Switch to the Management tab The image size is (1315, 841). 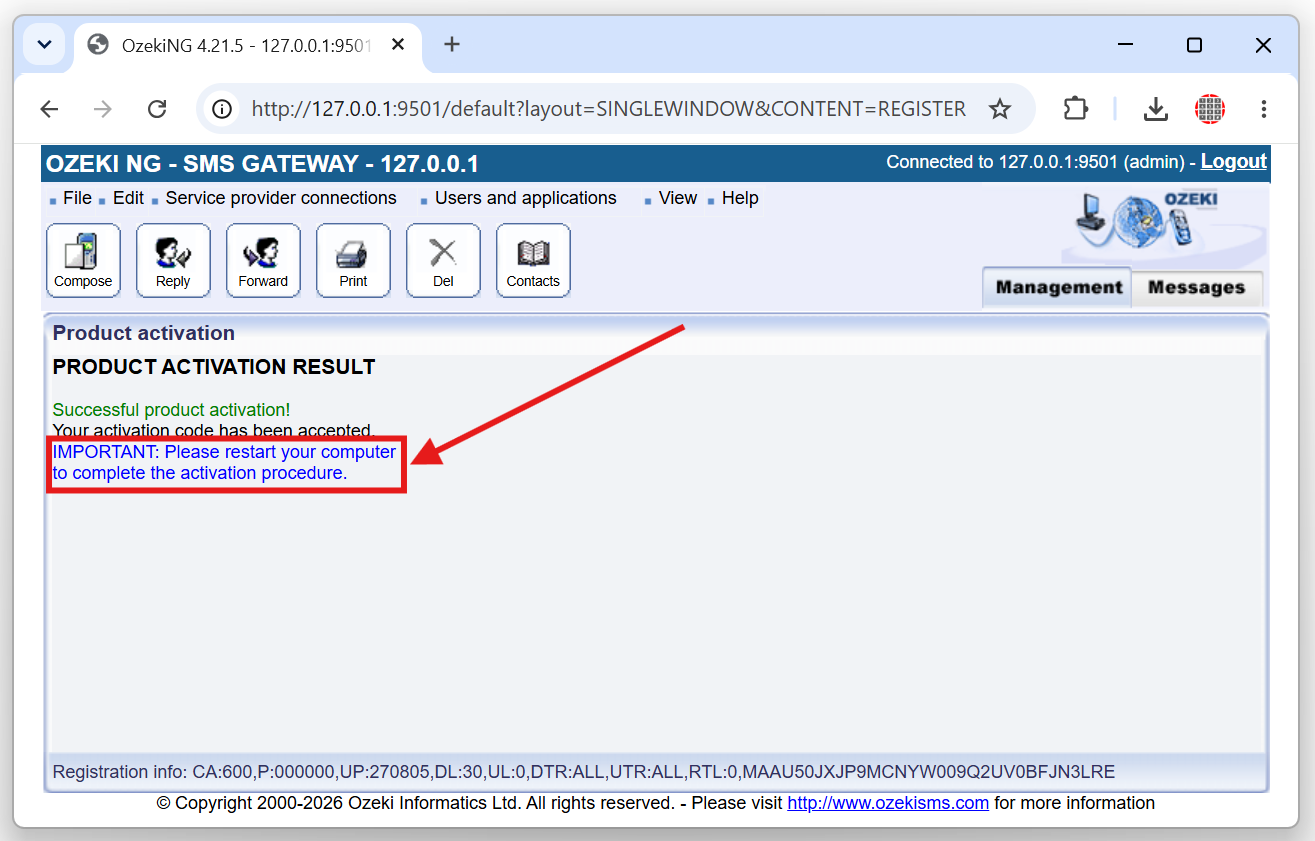1058,288
